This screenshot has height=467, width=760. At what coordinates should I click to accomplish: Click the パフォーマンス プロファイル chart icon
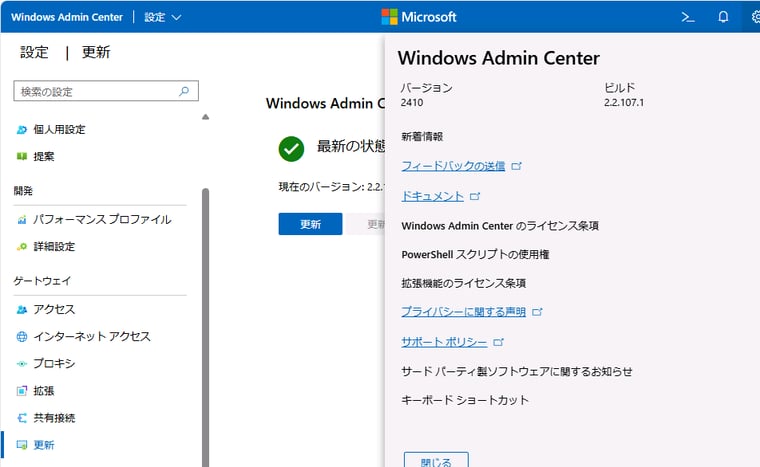point(22,220)
